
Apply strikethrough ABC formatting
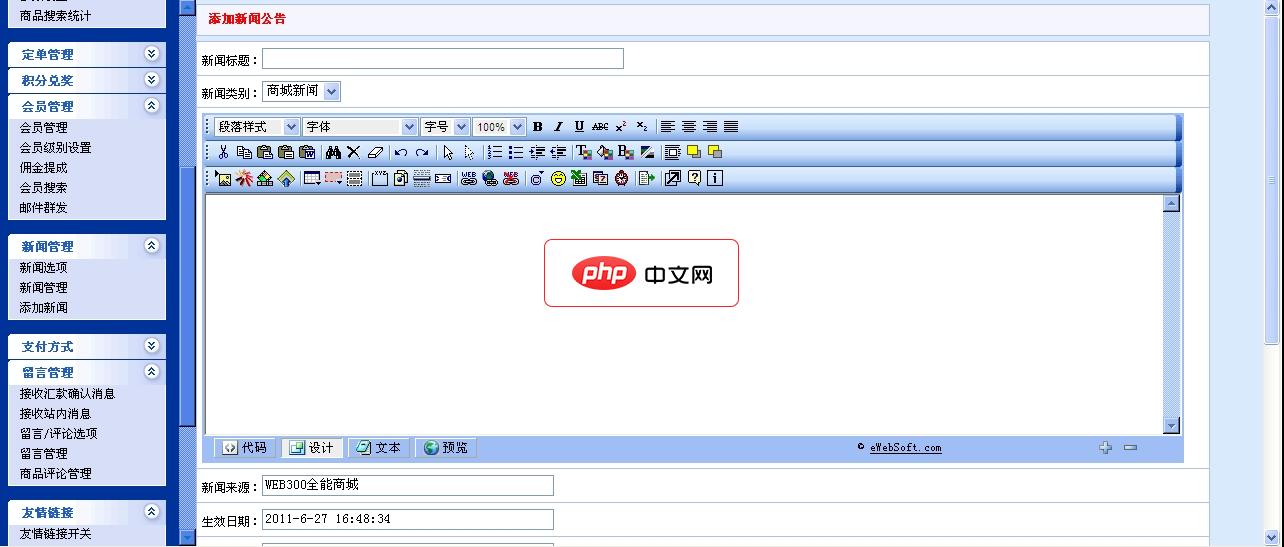coord(600,127)
